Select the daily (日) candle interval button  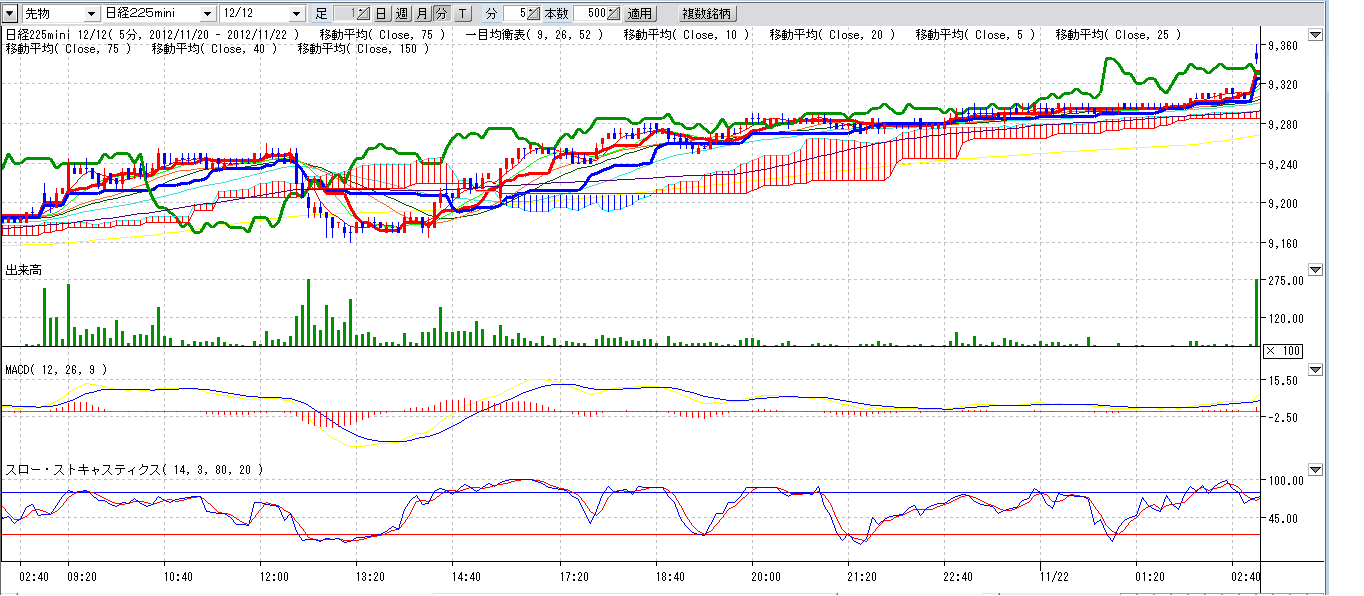pos(381,14)
